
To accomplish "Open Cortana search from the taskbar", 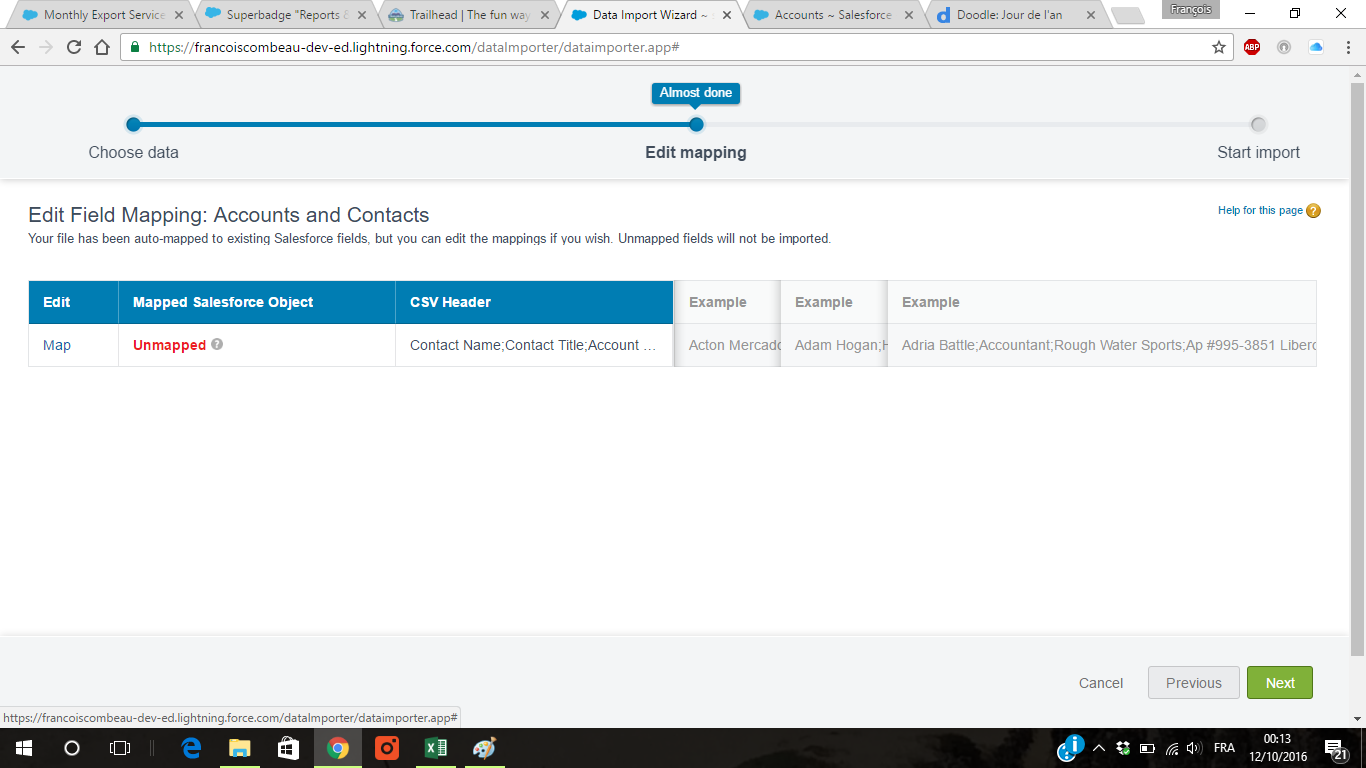I will (71, 748).
